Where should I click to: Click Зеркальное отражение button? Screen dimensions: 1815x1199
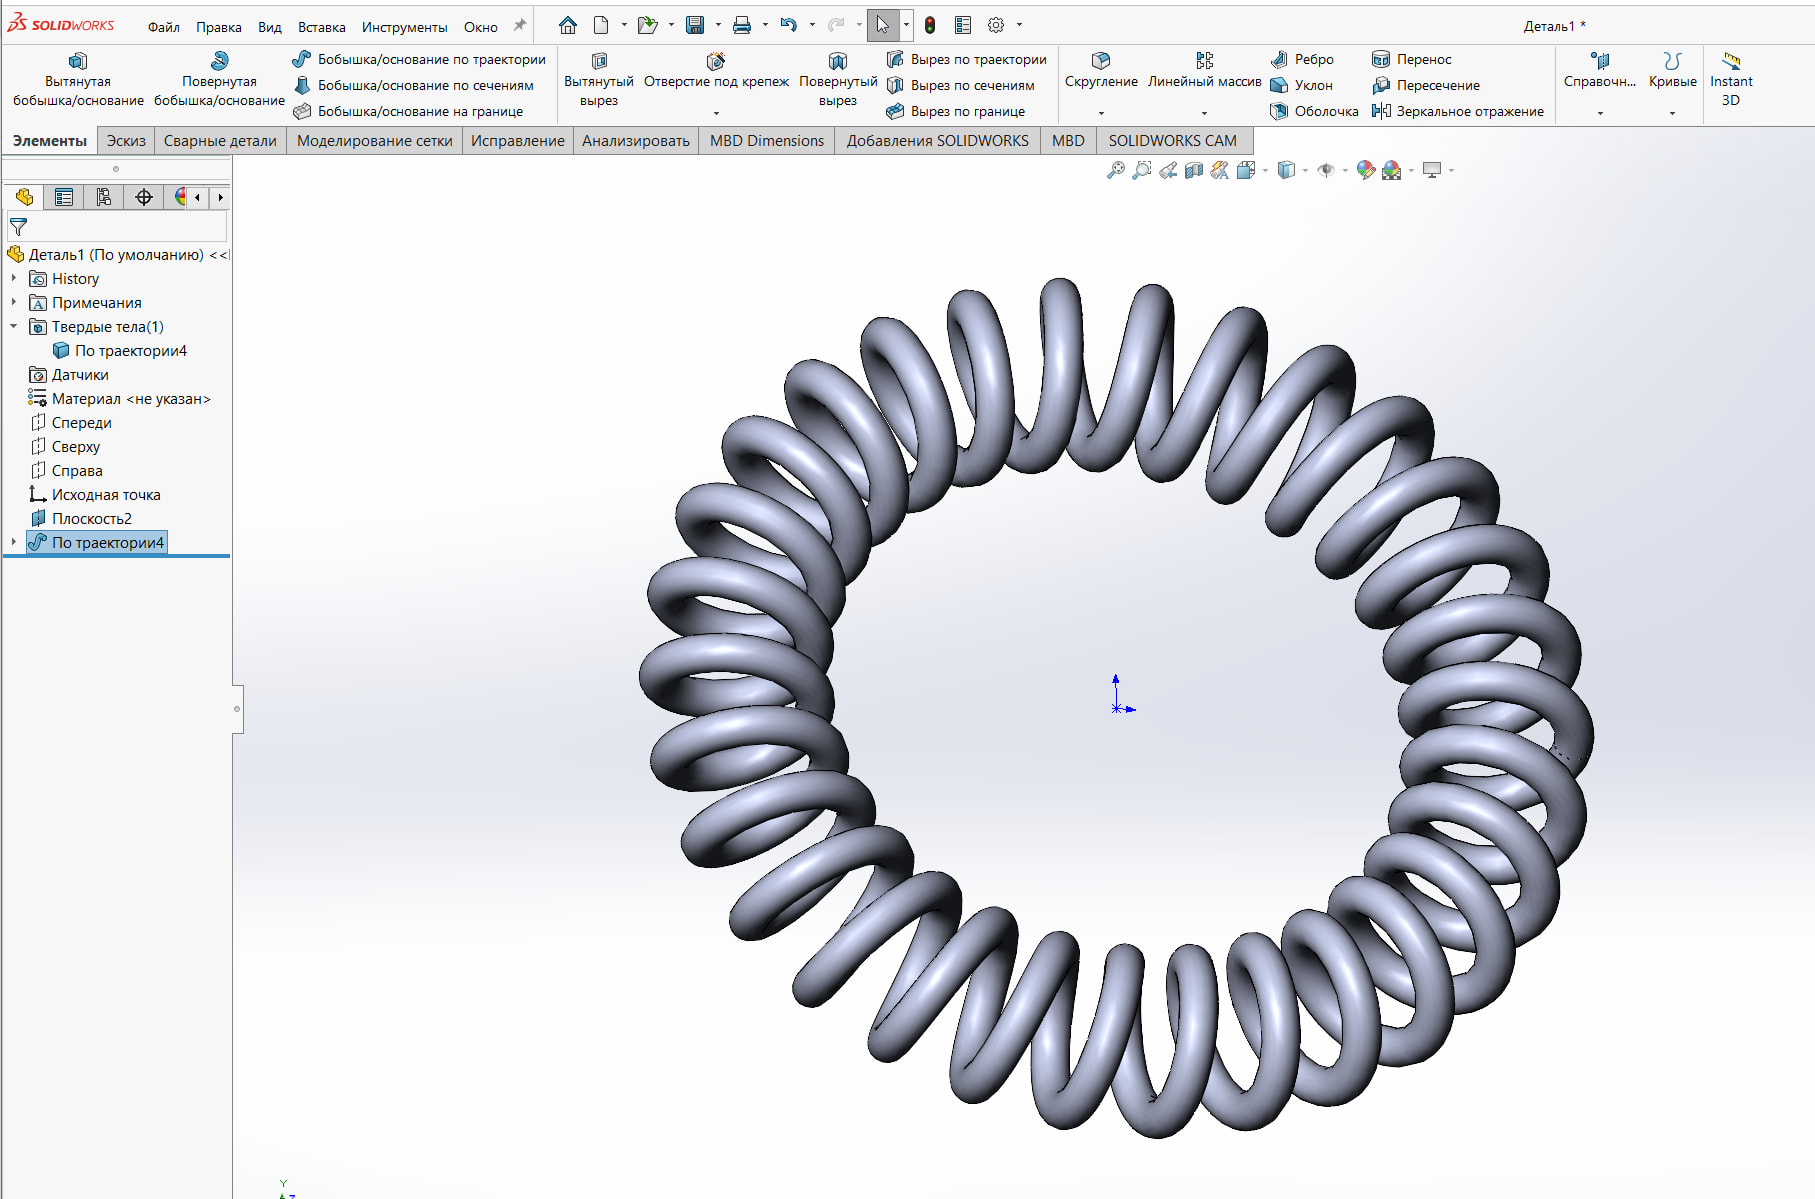click(x=1458, y=111)
